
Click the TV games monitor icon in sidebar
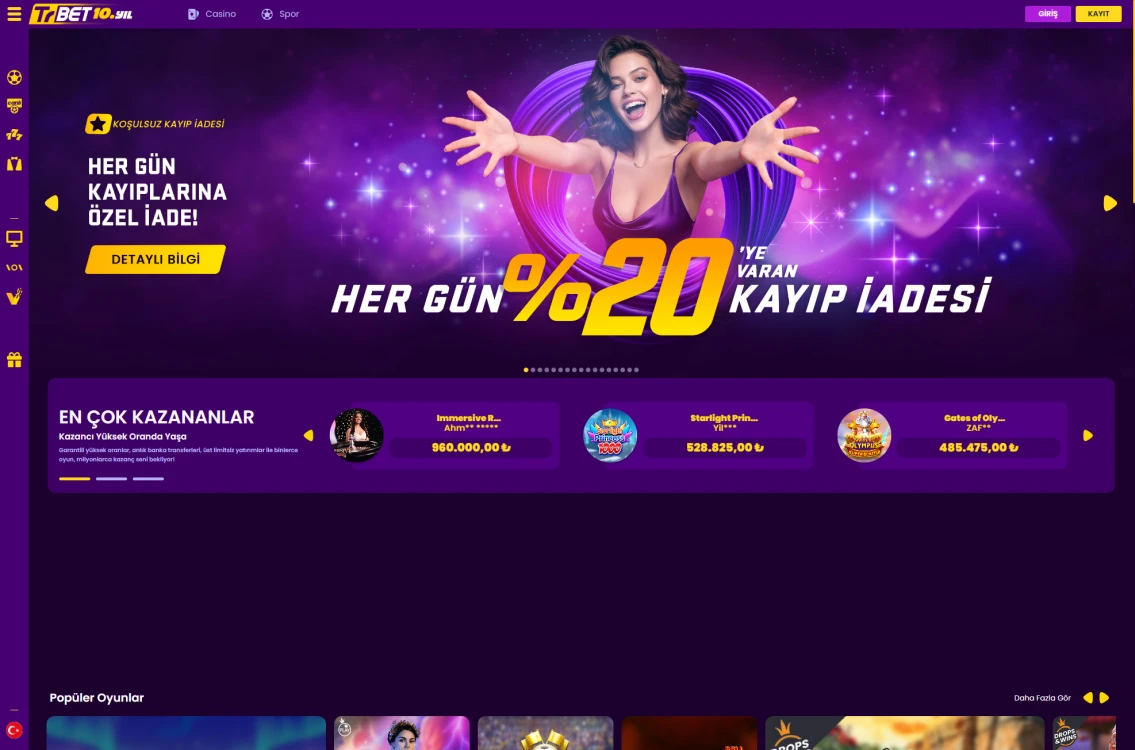[x=14, y=238]
